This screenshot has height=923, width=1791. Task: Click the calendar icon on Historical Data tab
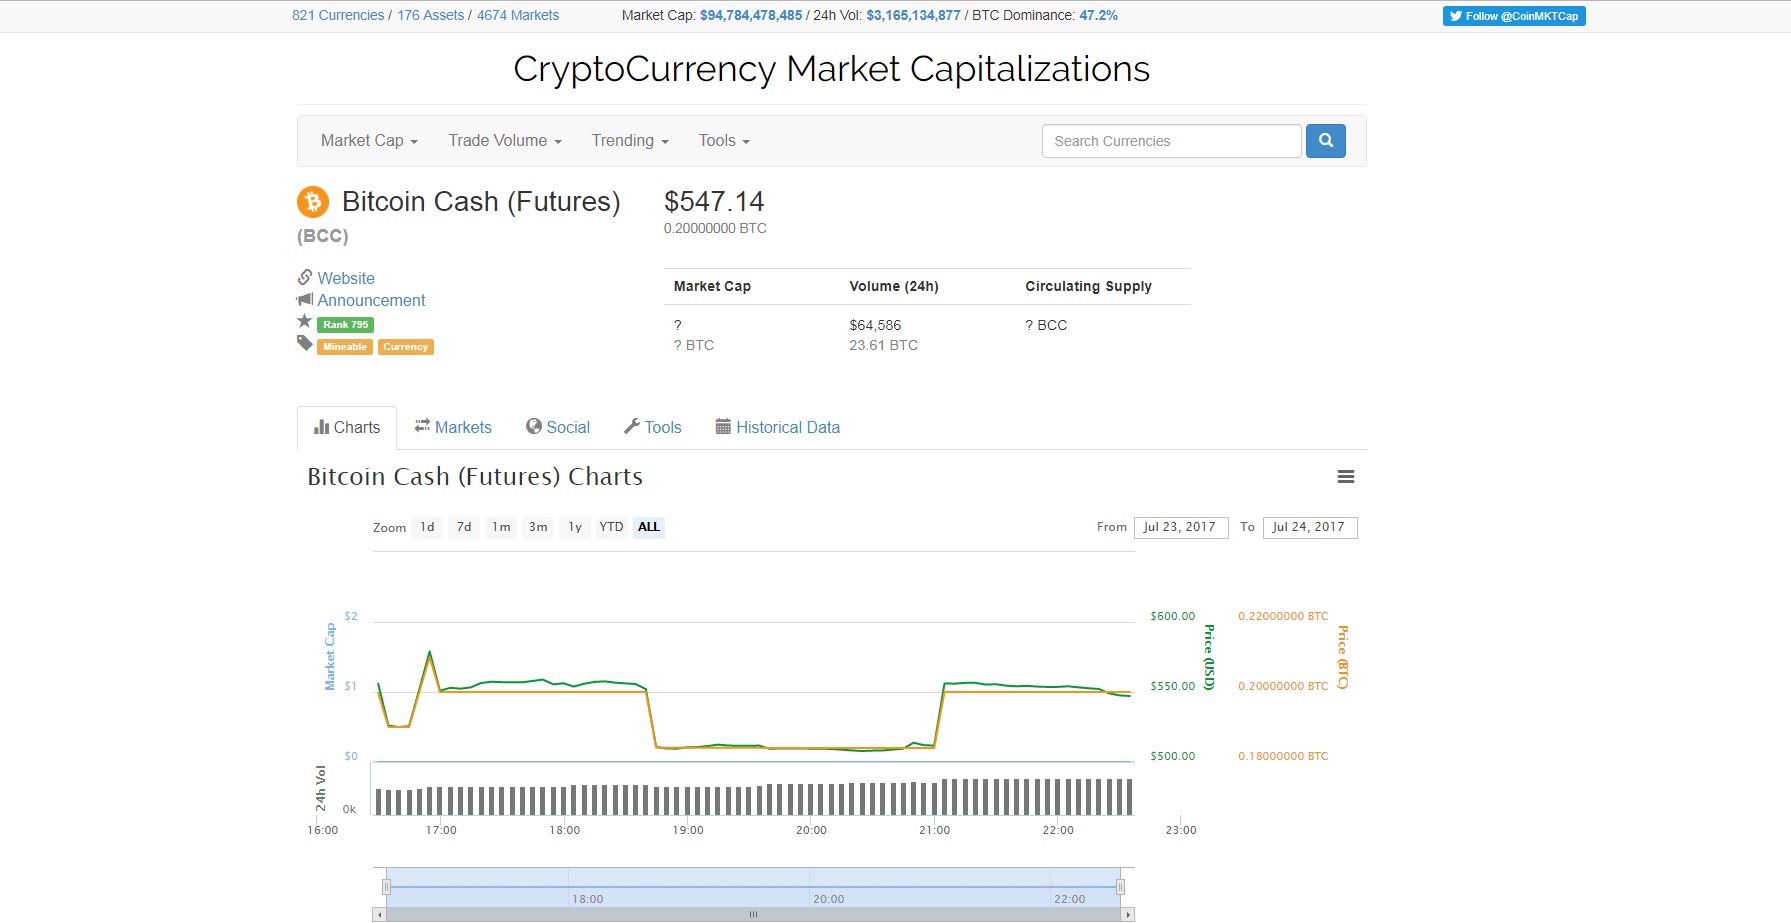click(723, 426)
